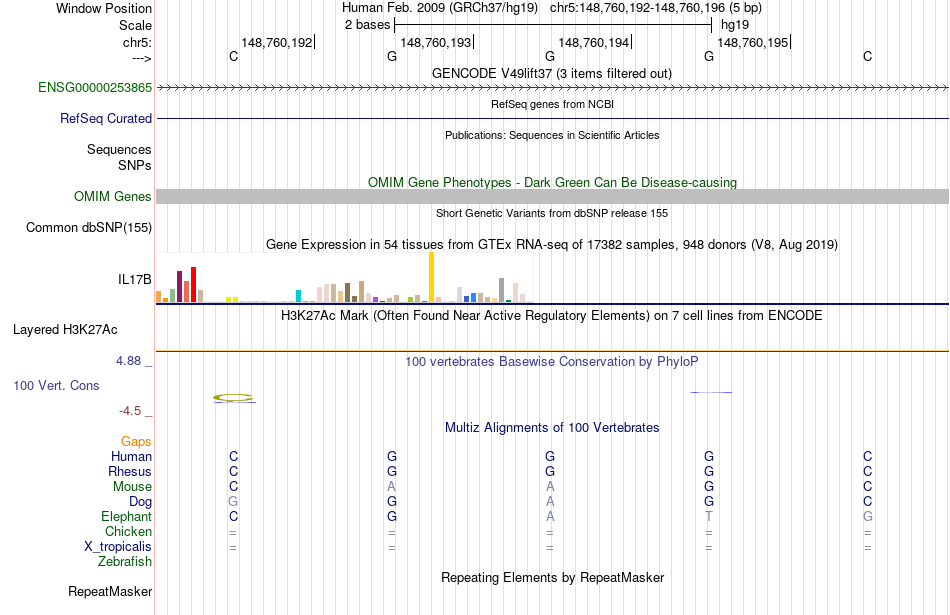This screenshot has height=615, width=950.
Task: Click the 148,760,192 position marker
Action: [277, 42]
